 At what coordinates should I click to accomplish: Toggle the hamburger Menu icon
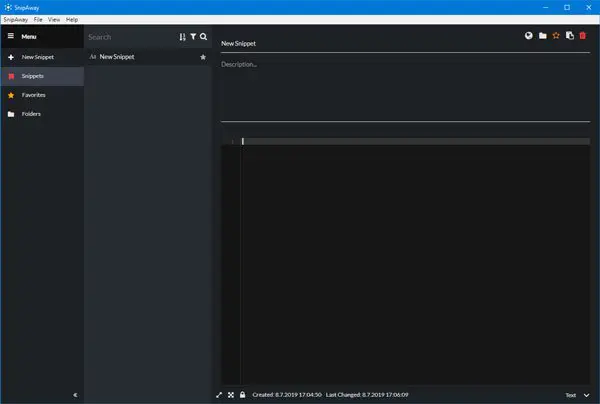(11, 36)
